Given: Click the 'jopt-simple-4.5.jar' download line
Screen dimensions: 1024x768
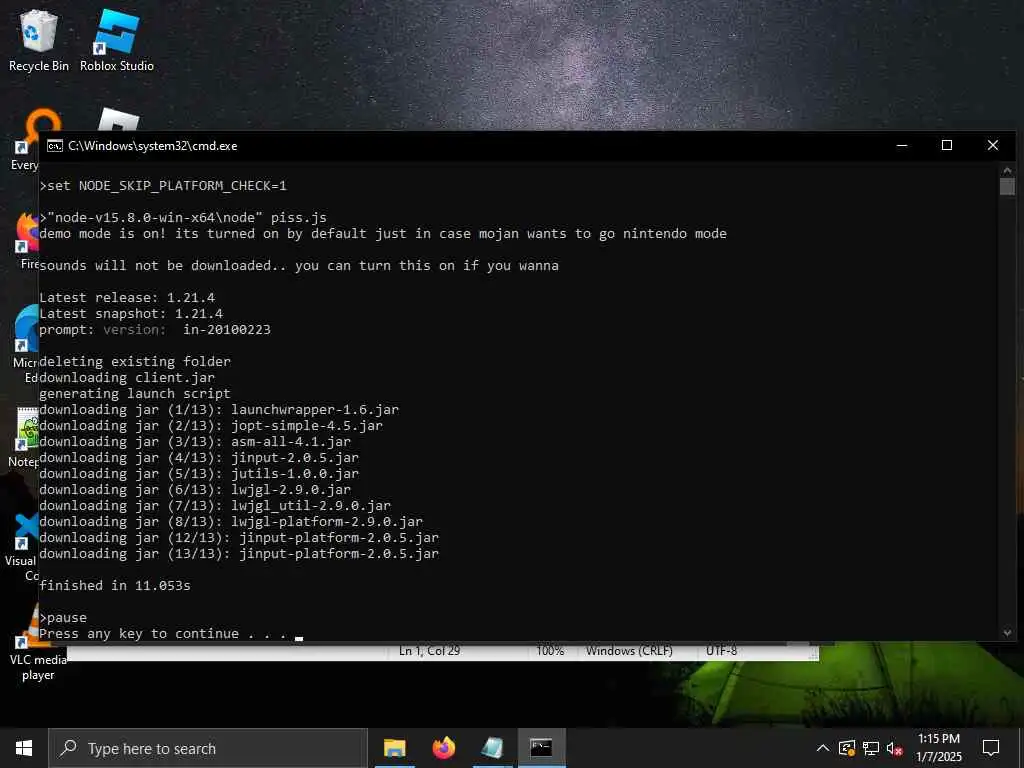Looking at the screenshot, I should pos(211,425).
